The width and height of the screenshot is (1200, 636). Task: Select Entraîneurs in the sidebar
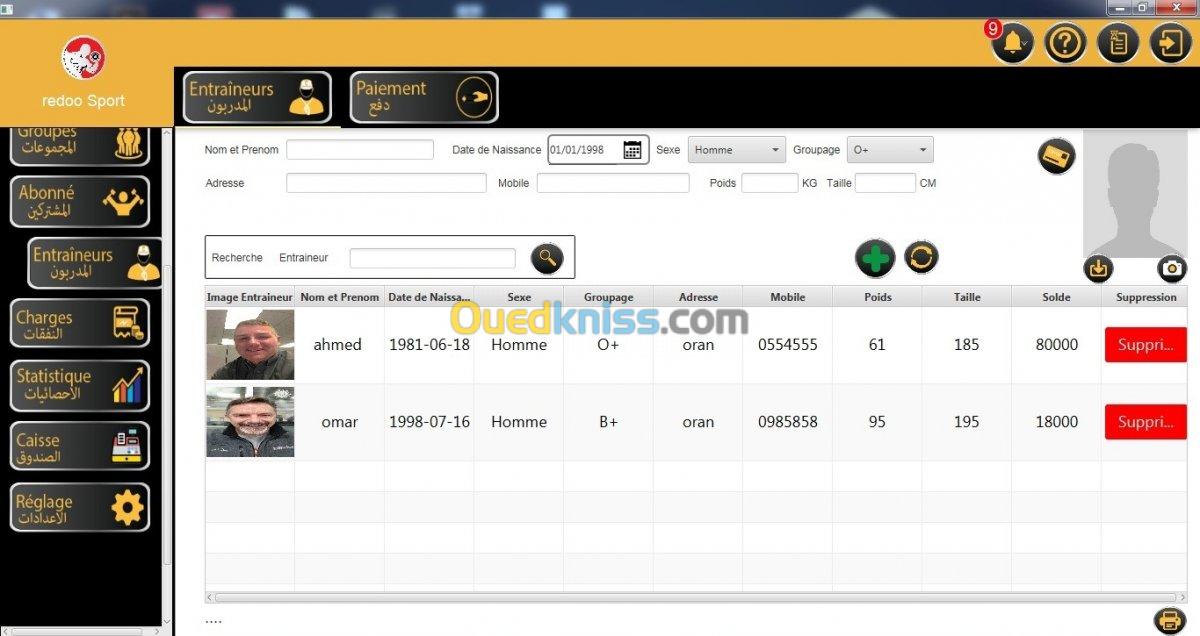[x=96, y=263]
